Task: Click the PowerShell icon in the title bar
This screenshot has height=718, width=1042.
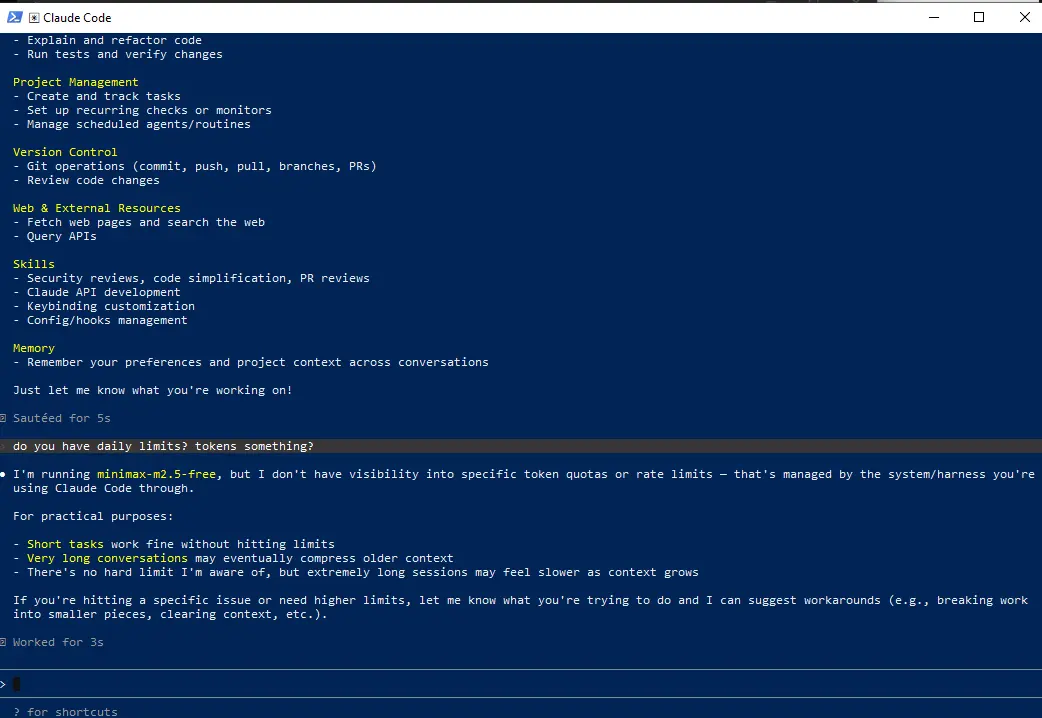Action: pos(15,17)
